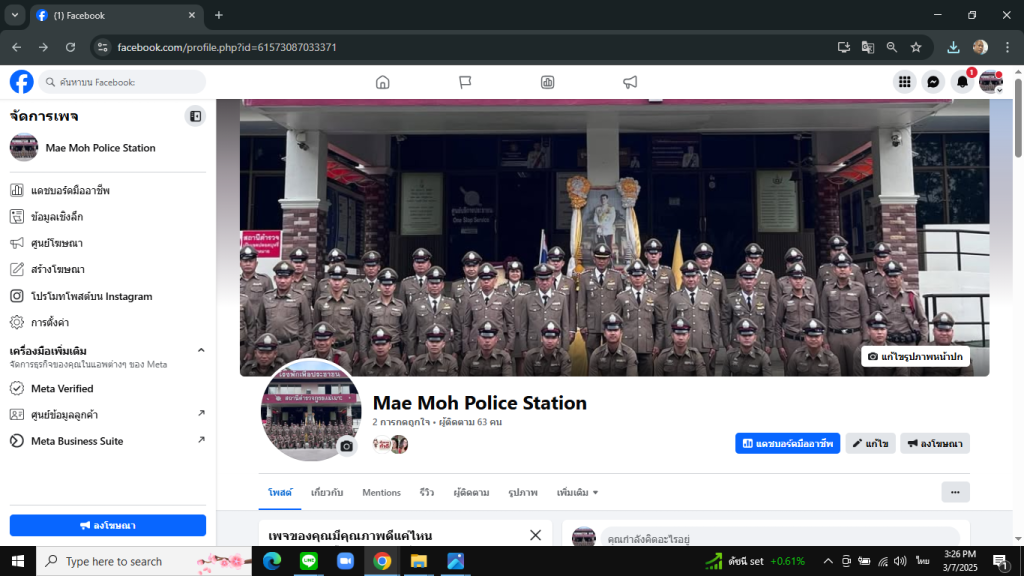Screen dimensions: 1024x576
Task: Open notifications bell
Action: pyautogui.click(x=962, y=82)
